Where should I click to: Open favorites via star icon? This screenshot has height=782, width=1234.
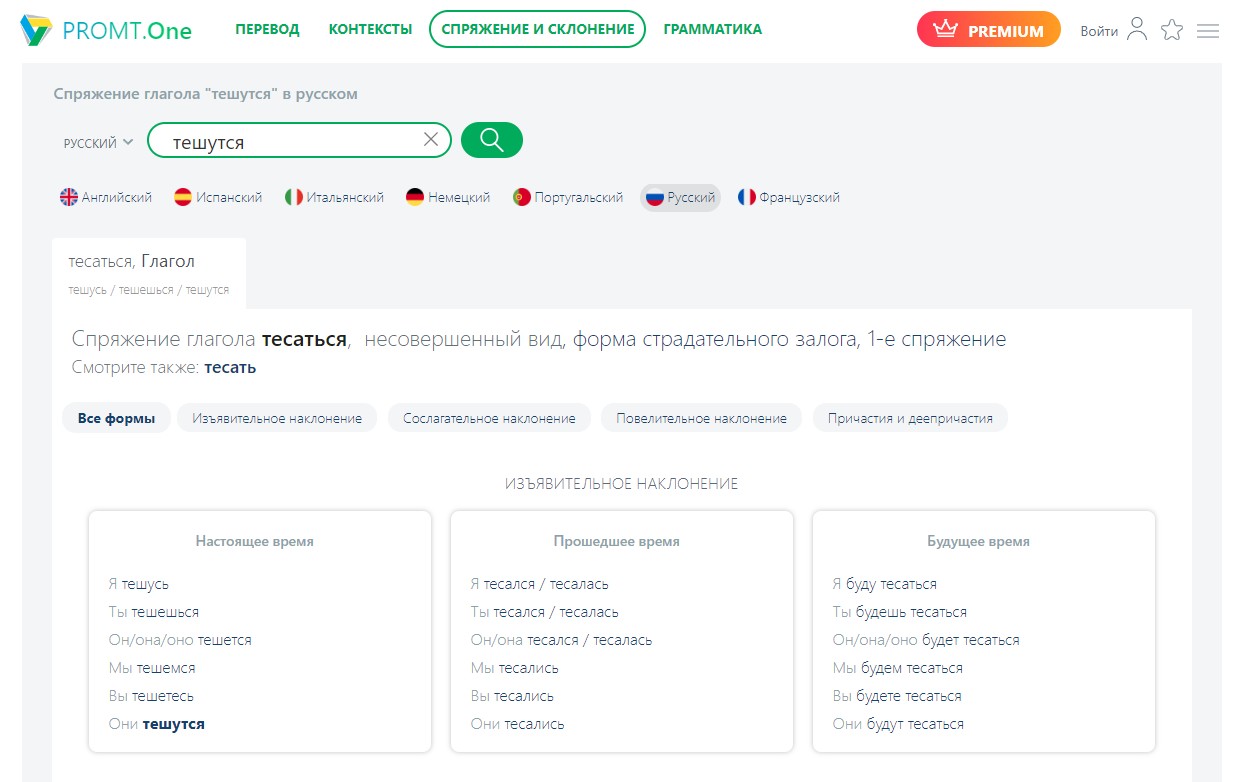[x=1172, y=30]
